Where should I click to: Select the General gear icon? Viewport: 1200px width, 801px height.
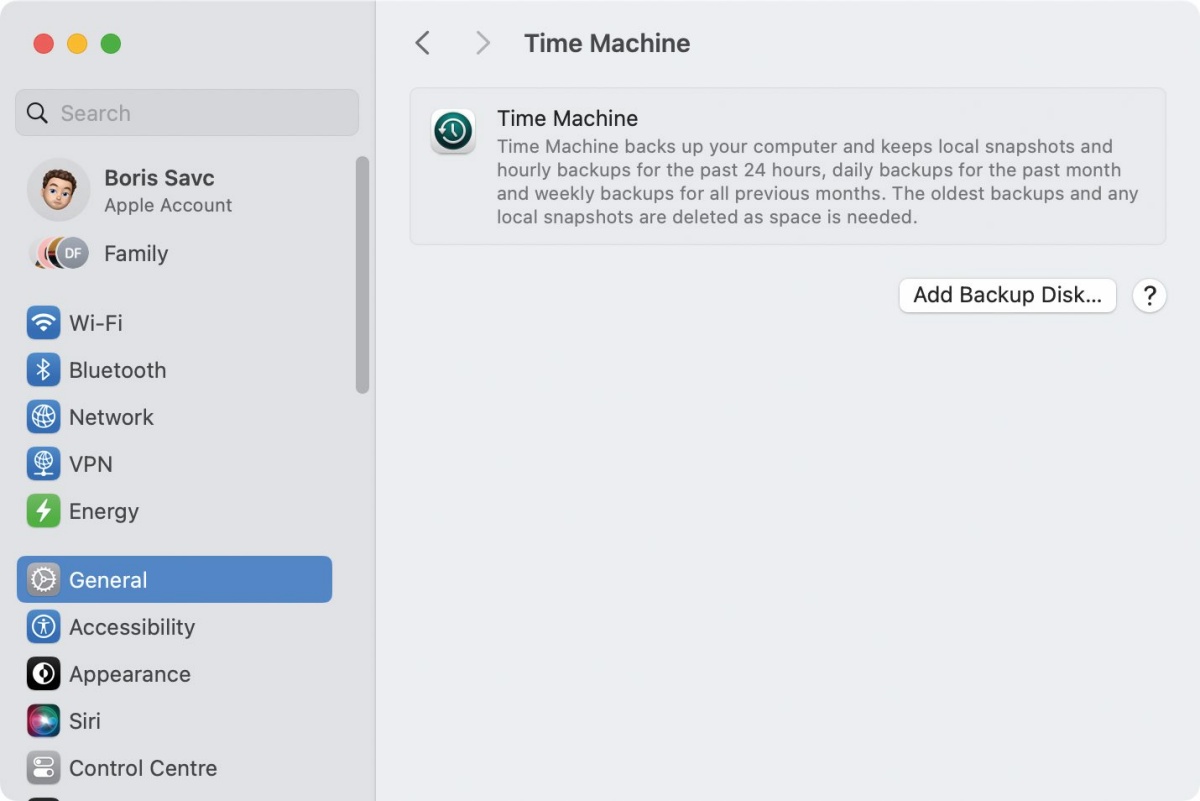(x=43, y=580)
